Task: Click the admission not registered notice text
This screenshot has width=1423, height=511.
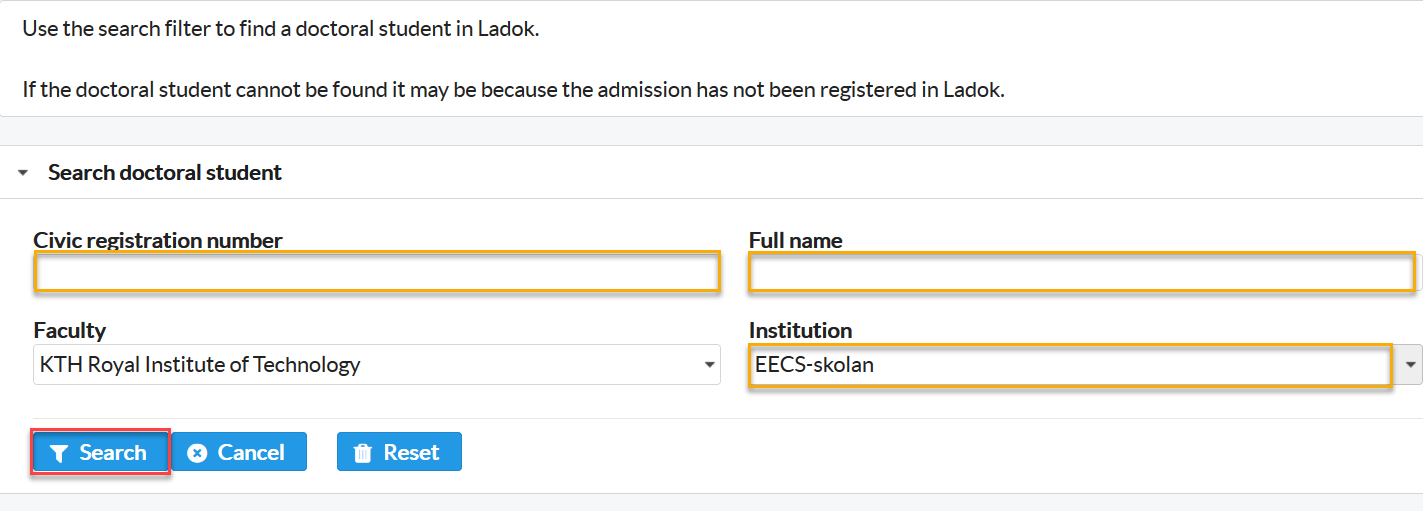Action: pos(513,89)
